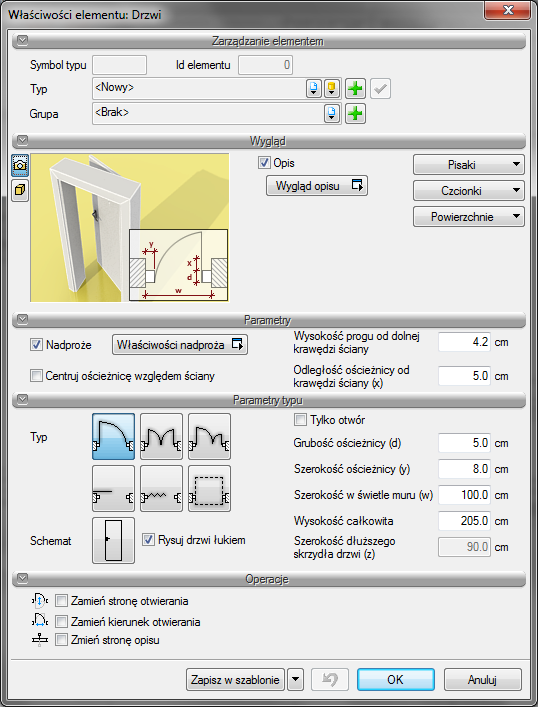Select the single-leaf swing door type icon
Viewport: 538px width, 707px height.
pyautogui.click(x=113, y=436)
